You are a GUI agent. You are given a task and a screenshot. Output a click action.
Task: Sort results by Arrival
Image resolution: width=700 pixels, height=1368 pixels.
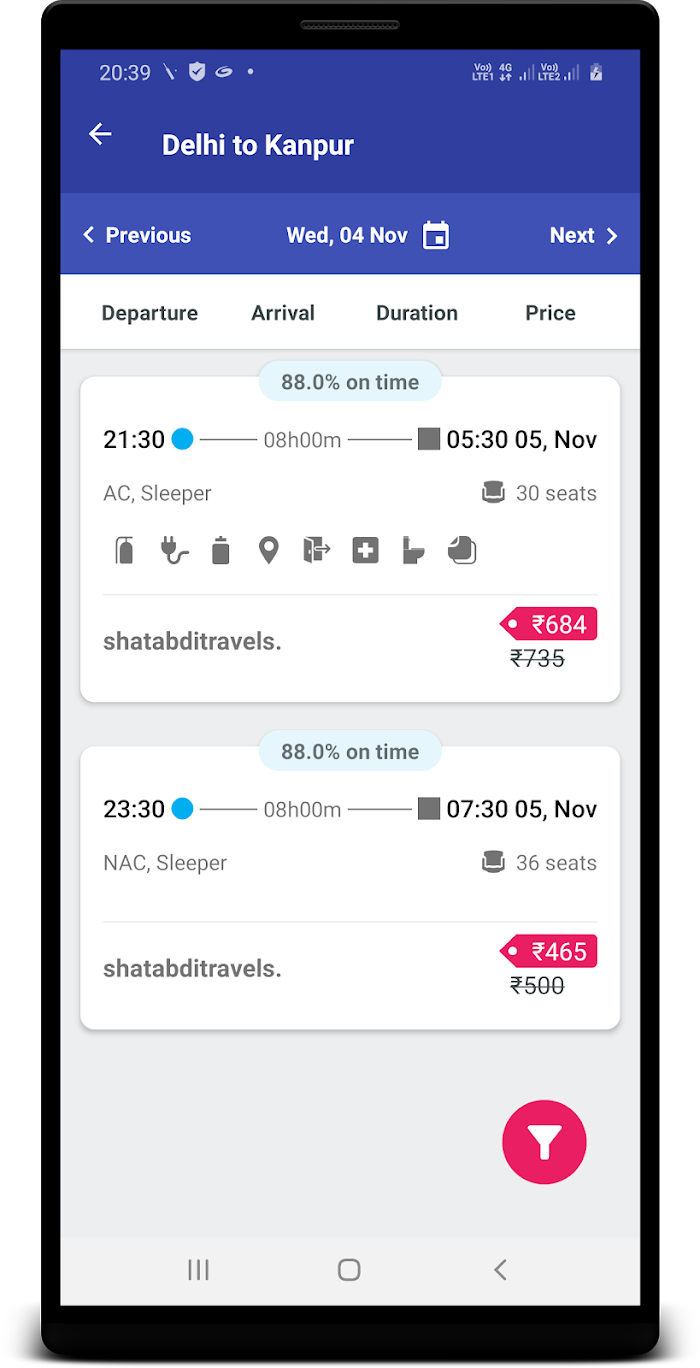point(283,313)
